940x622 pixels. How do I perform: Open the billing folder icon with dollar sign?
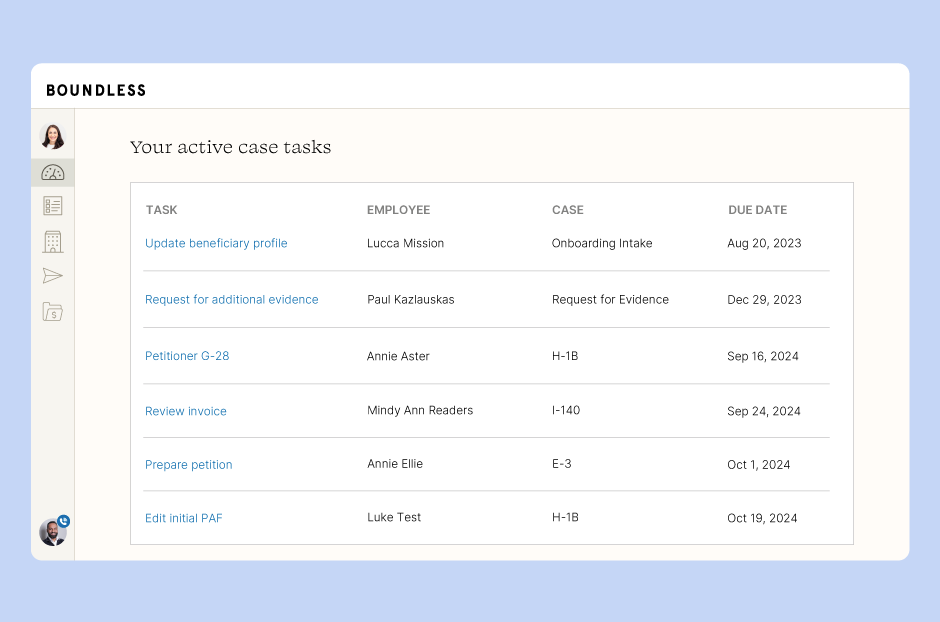click(53, 312)
